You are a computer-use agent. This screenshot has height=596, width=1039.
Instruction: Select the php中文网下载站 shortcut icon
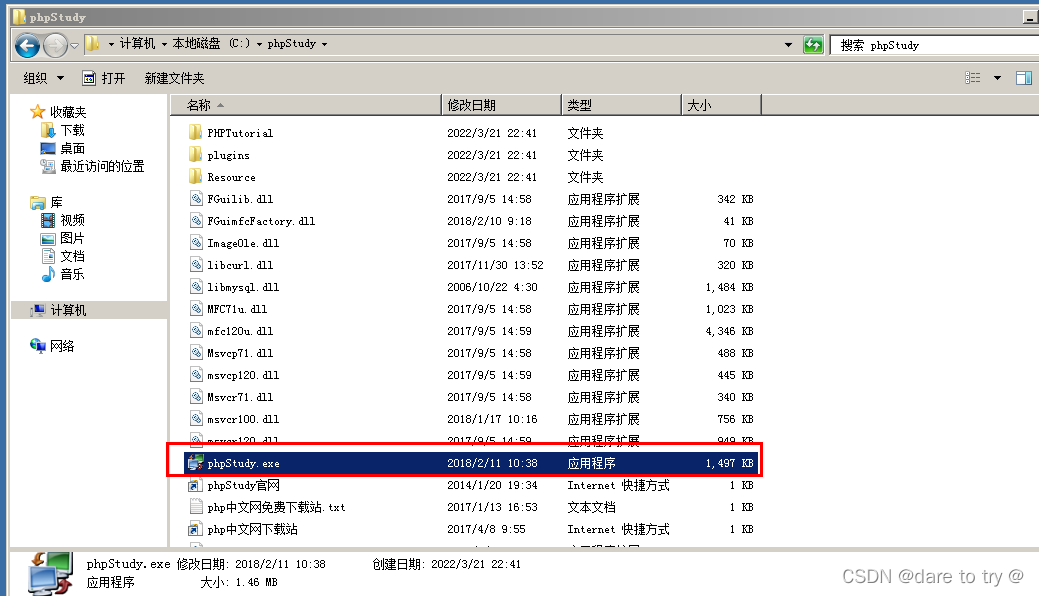pos(195,528)
